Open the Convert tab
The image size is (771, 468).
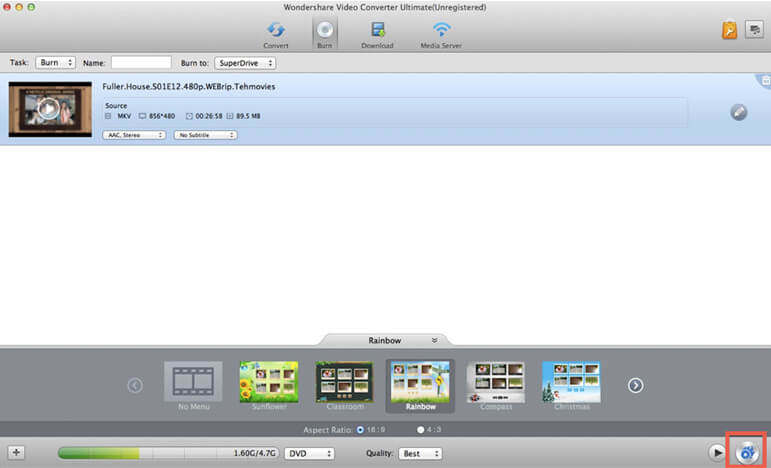pyautogui.click(x=276, y=34)
